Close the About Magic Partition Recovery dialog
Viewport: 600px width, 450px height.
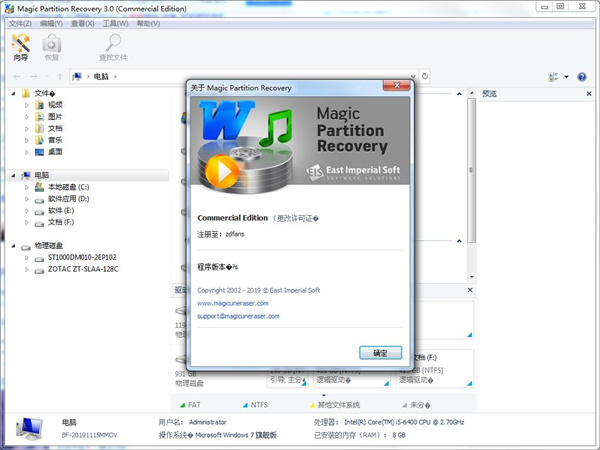397,85
